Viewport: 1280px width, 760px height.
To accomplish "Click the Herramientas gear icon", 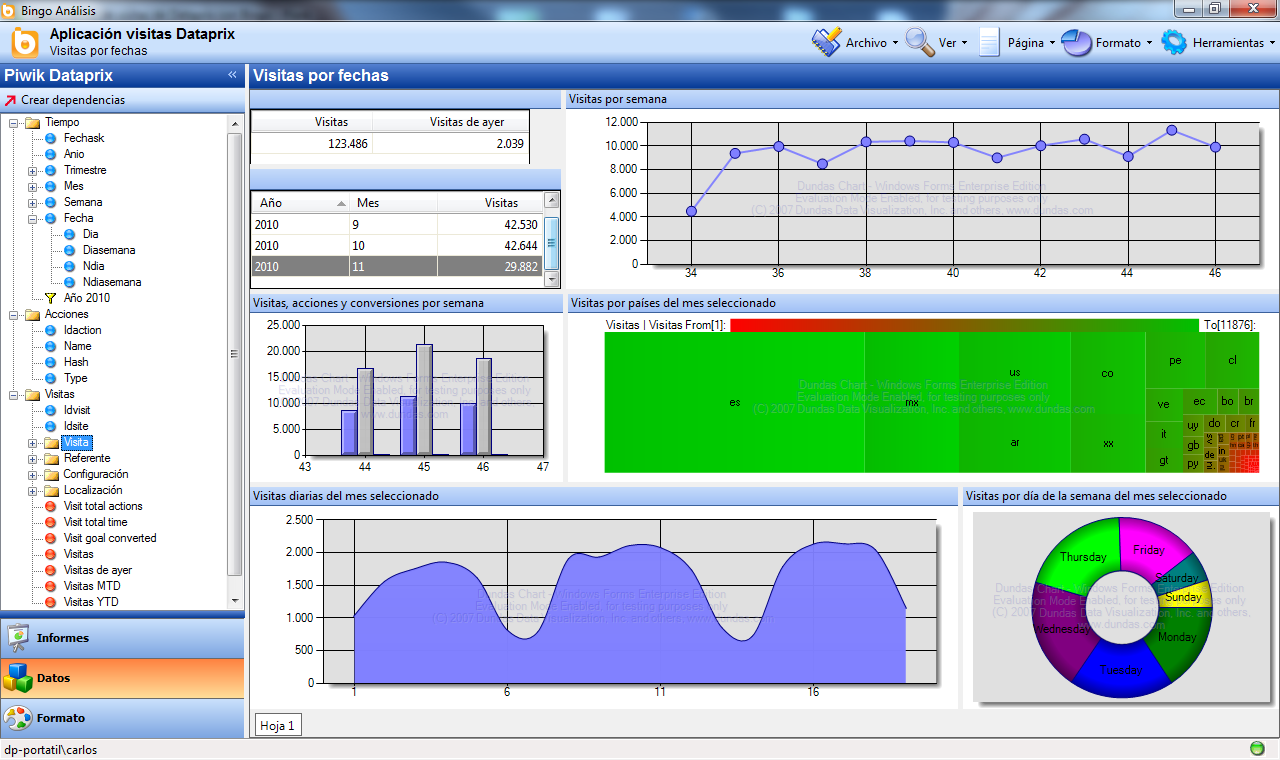I will [1173, 42].
